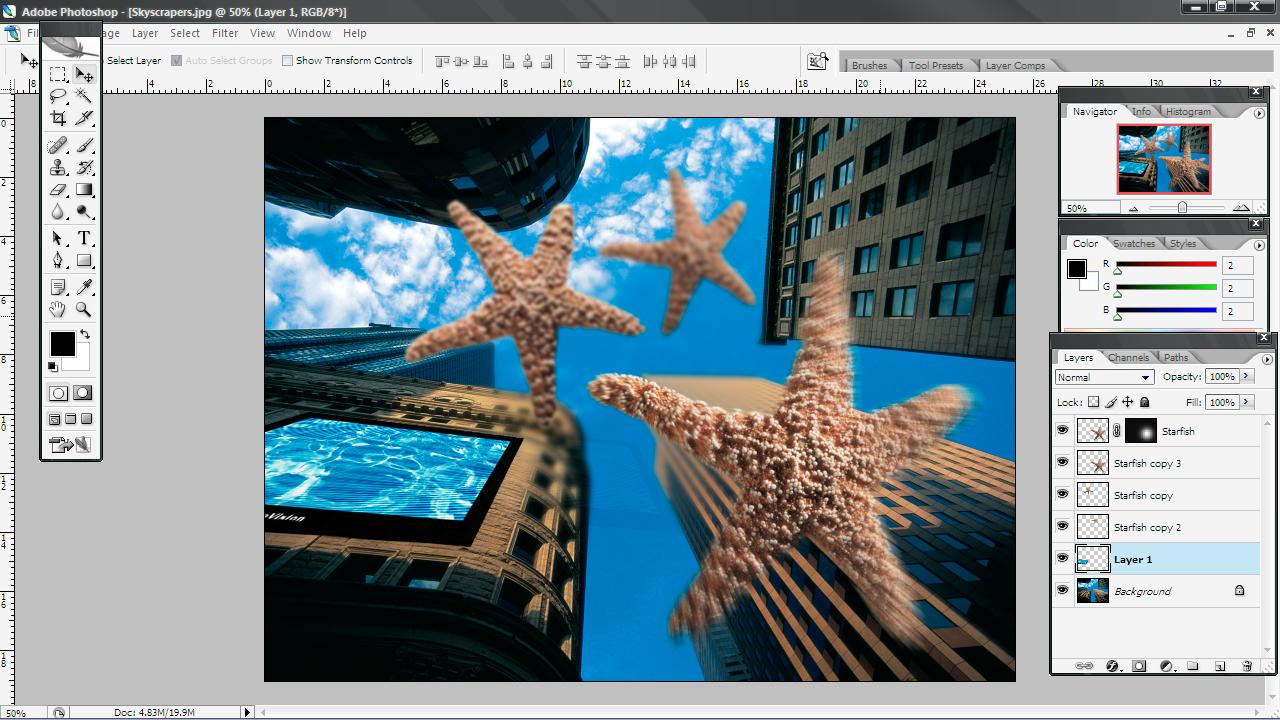Select the Blur tool
This screenshot has height=720, width=1280.
tap(58, 212)
